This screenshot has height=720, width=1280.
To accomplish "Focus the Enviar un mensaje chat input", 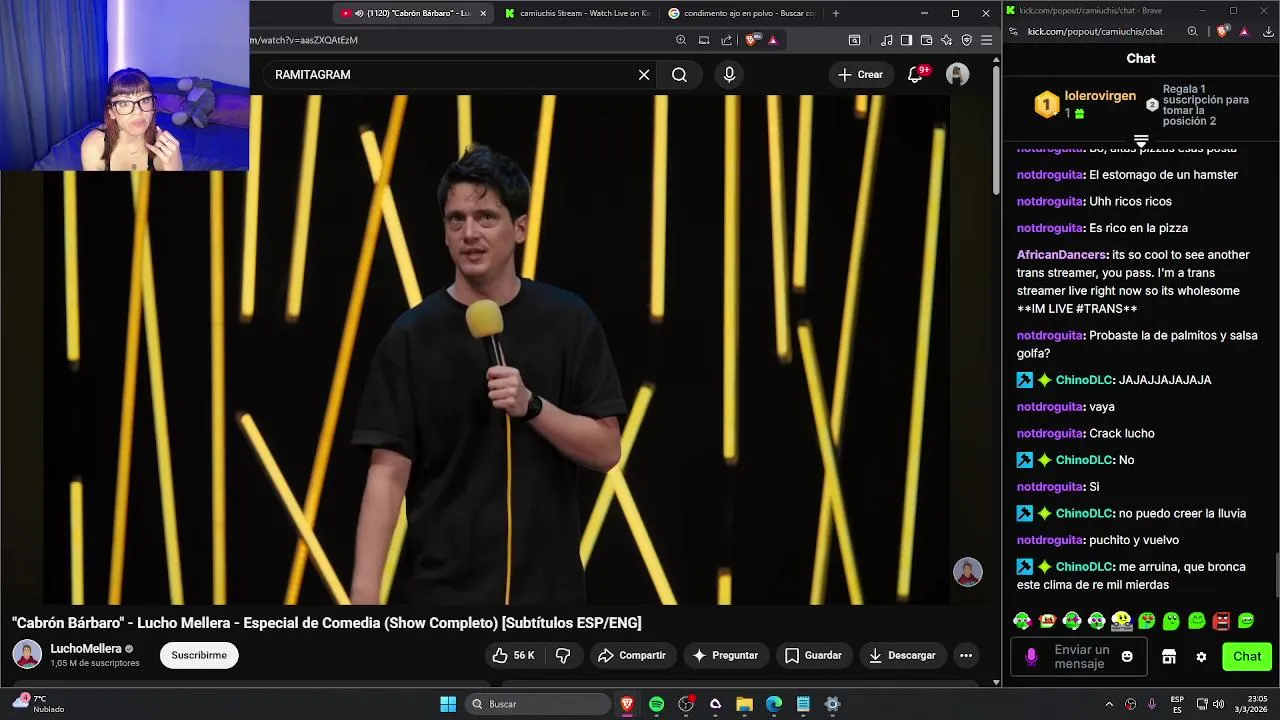I will coord(1080,657).
